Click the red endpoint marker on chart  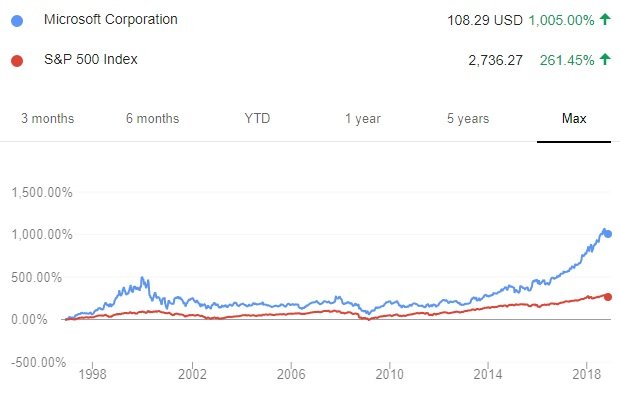pos(608,297)
